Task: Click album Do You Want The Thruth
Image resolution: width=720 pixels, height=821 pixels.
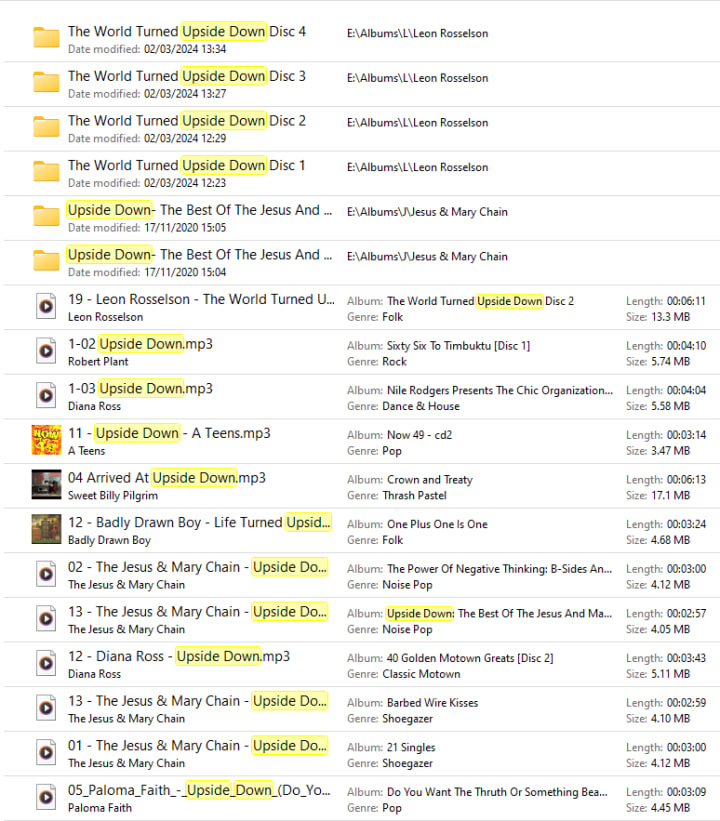Action: (x=497, y=792)
